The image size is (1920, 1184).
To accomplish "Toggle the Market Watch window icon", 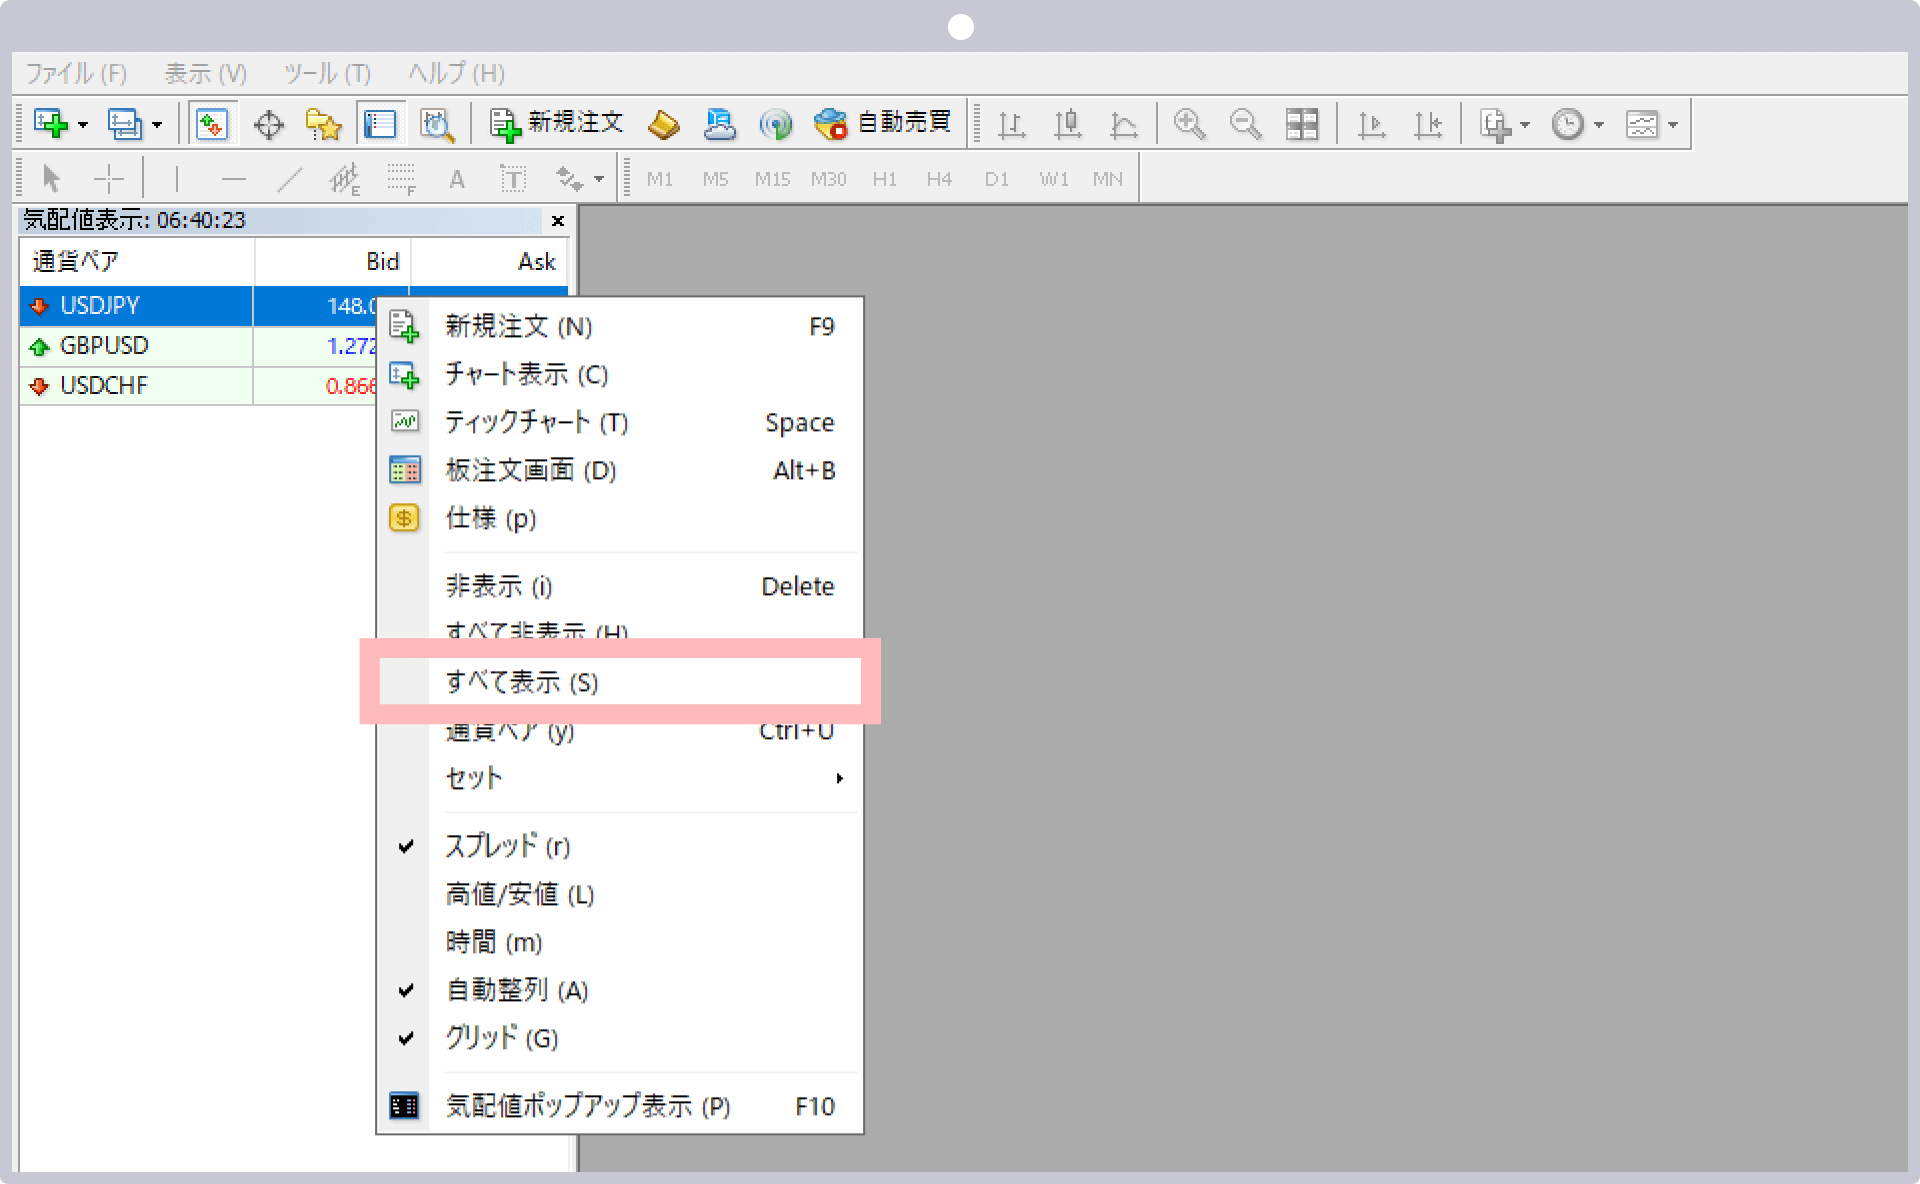I will 212,124.
